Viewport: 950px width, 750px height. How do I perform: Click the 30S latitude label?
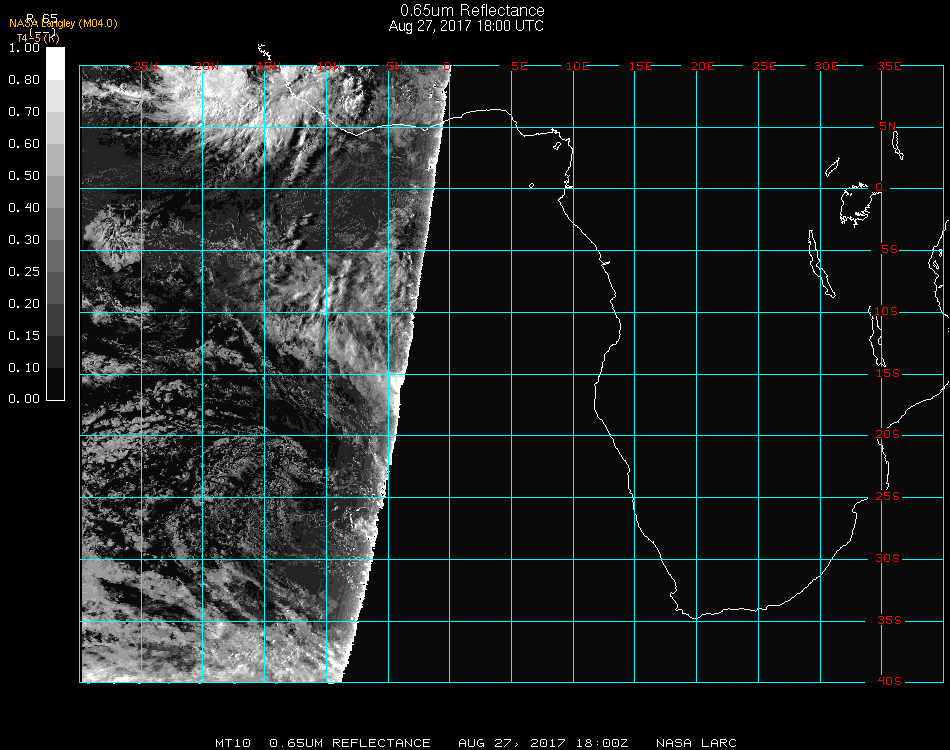point(888,559)
